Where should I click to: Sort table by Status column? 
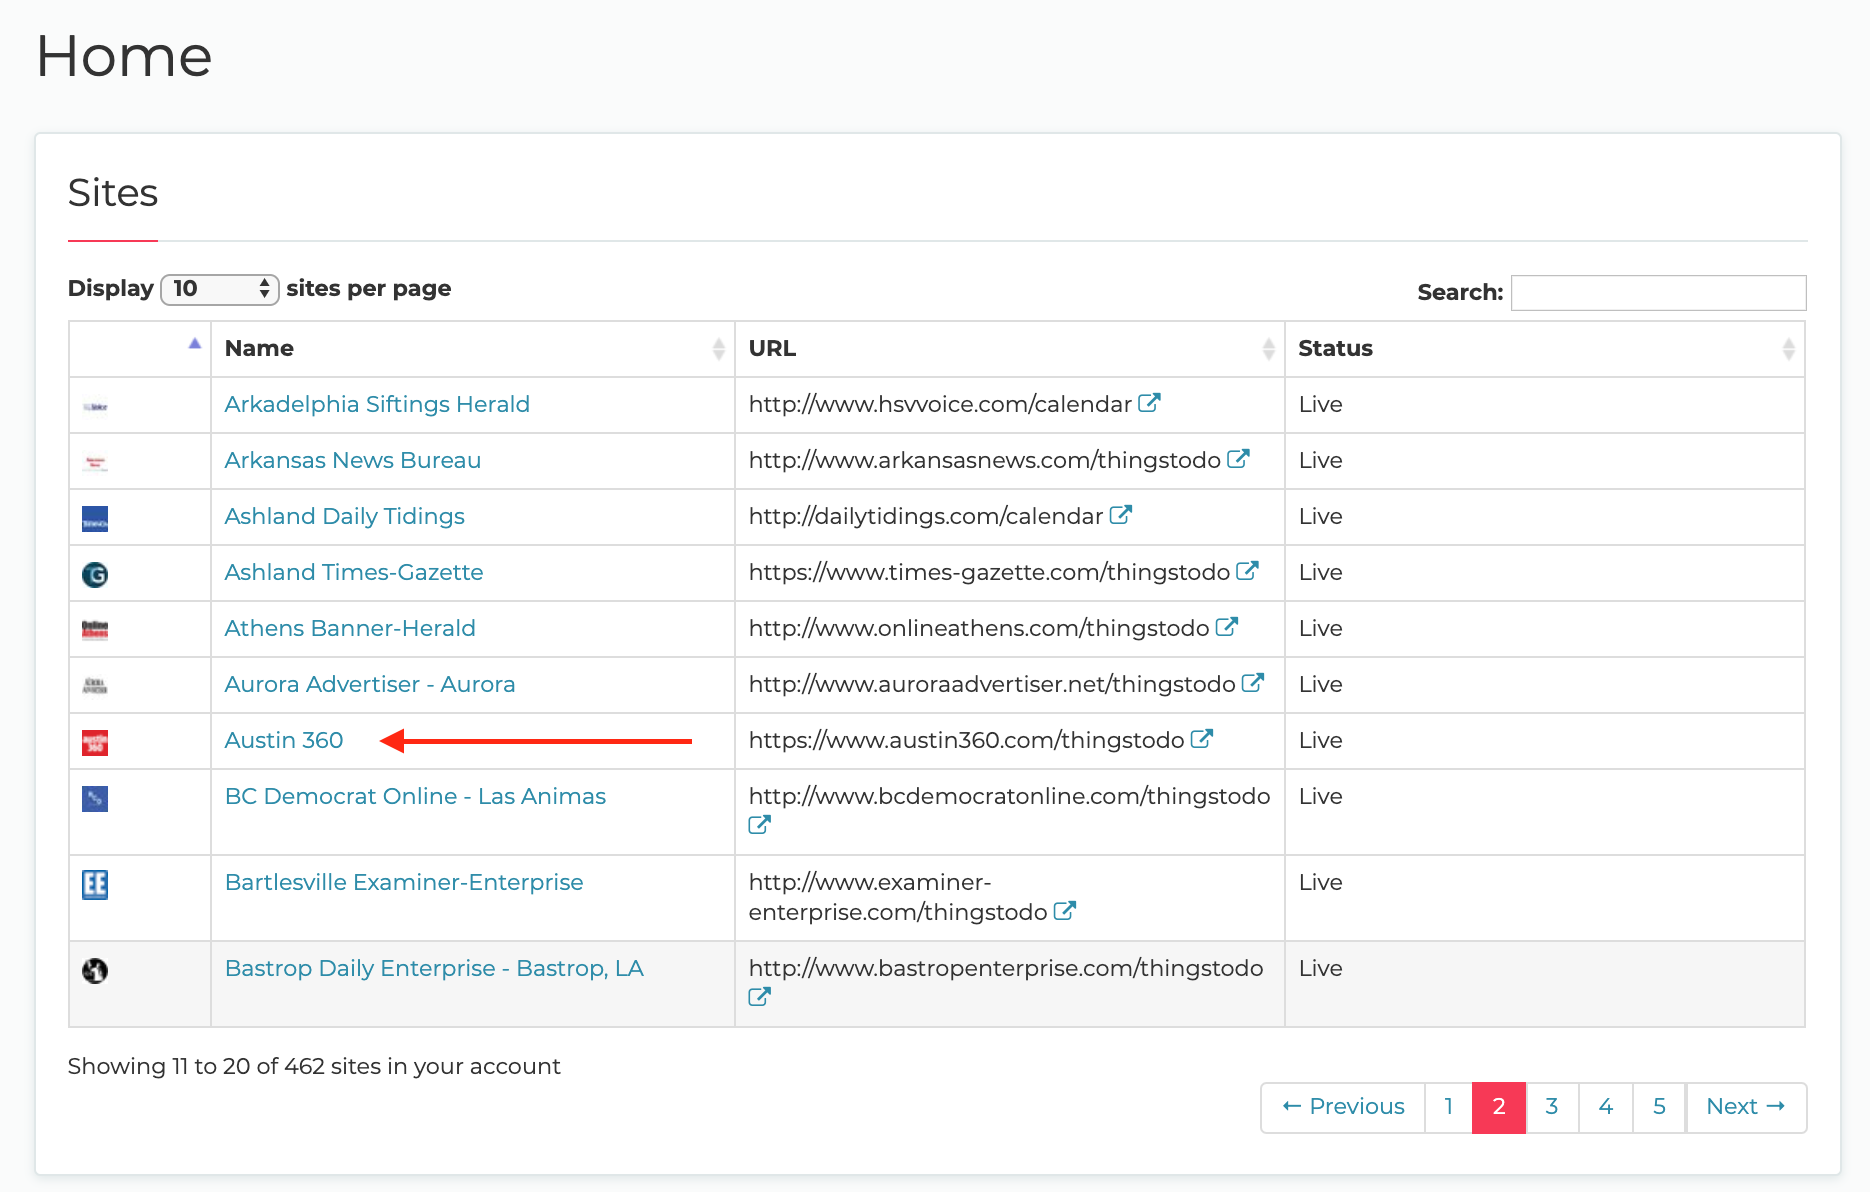(1545, 348)
